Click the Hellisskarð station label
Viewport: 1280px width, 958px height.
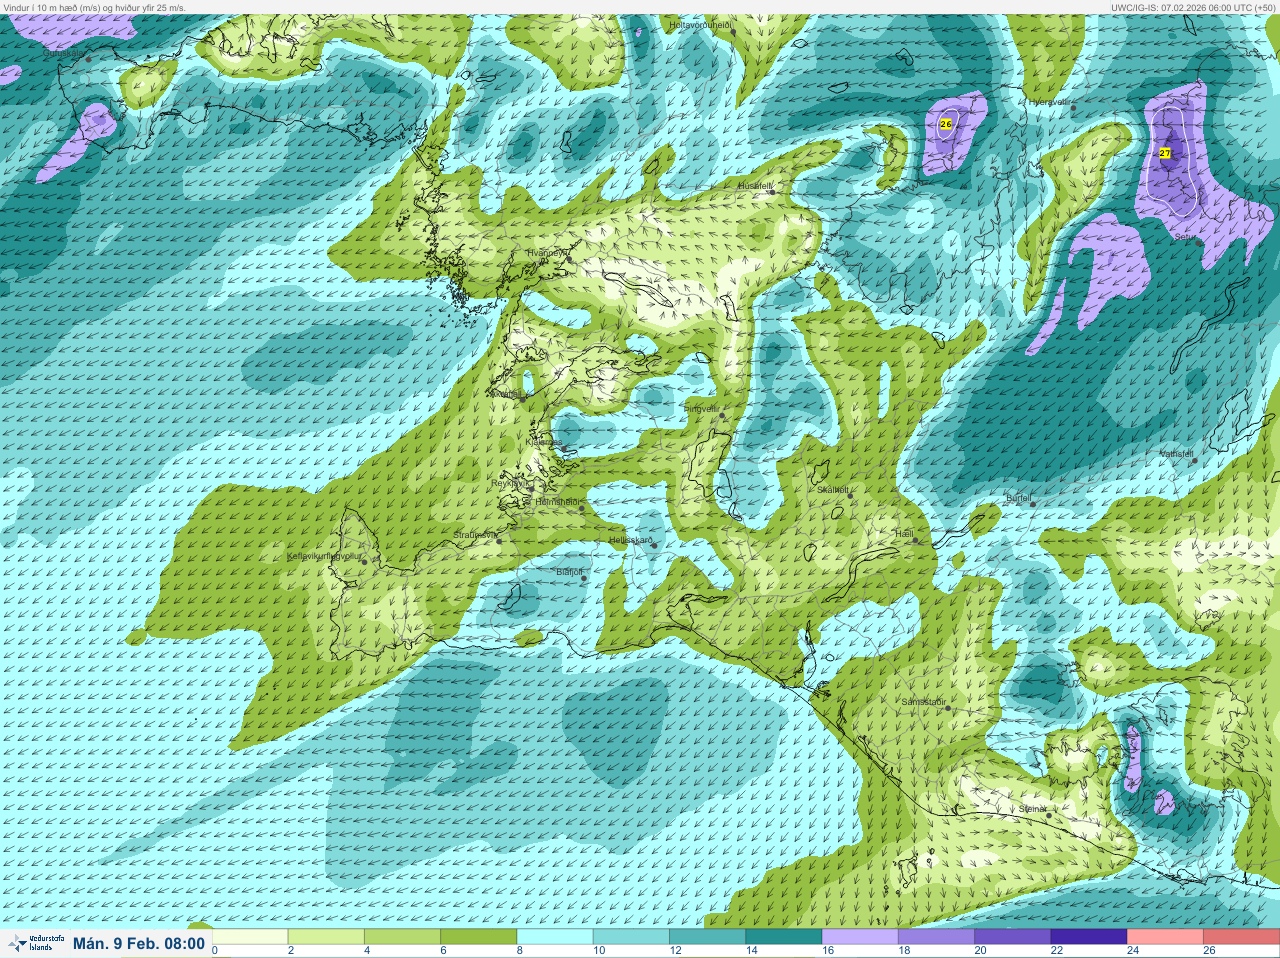(631, 540)
